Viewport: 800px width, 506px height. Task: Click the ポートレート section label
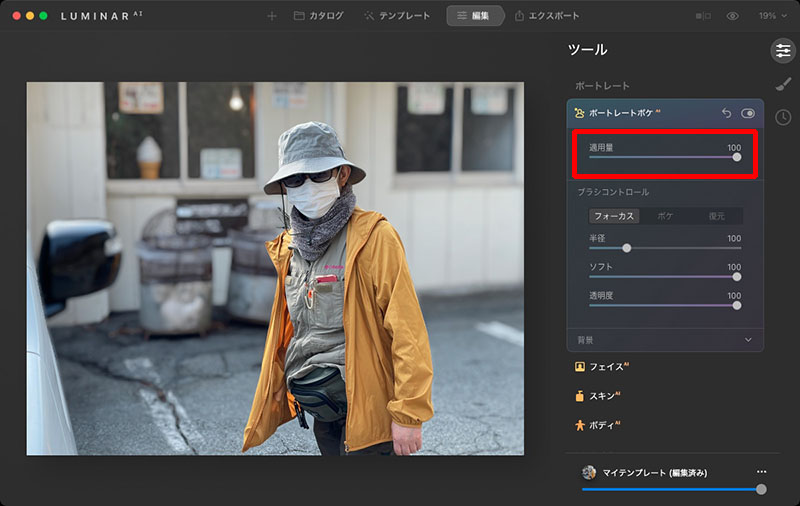[602, 86]
